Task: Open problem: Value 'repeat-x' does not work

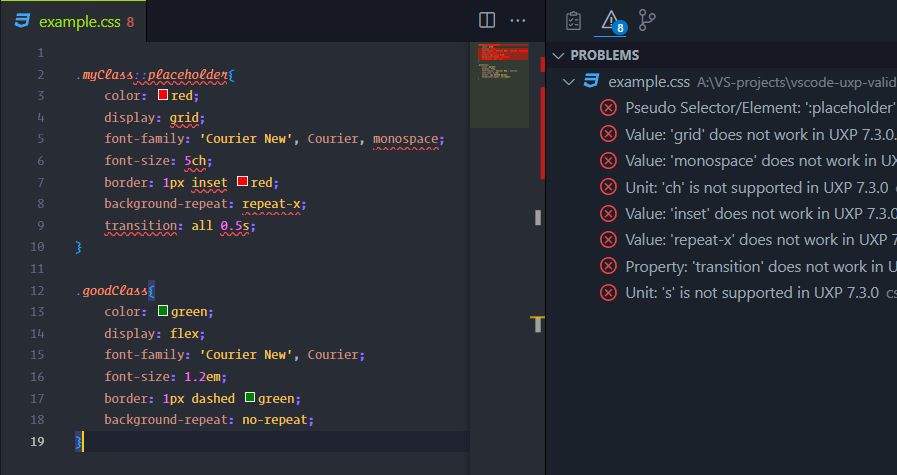Action: pyautogui.click(x=761, y=240)
